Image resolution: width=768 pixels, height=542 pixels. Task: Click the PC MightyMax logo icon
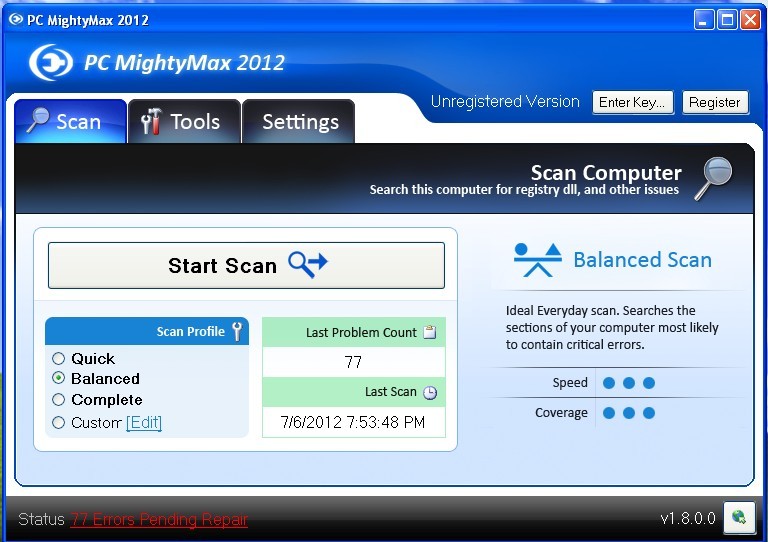click(x=51, y=62)
